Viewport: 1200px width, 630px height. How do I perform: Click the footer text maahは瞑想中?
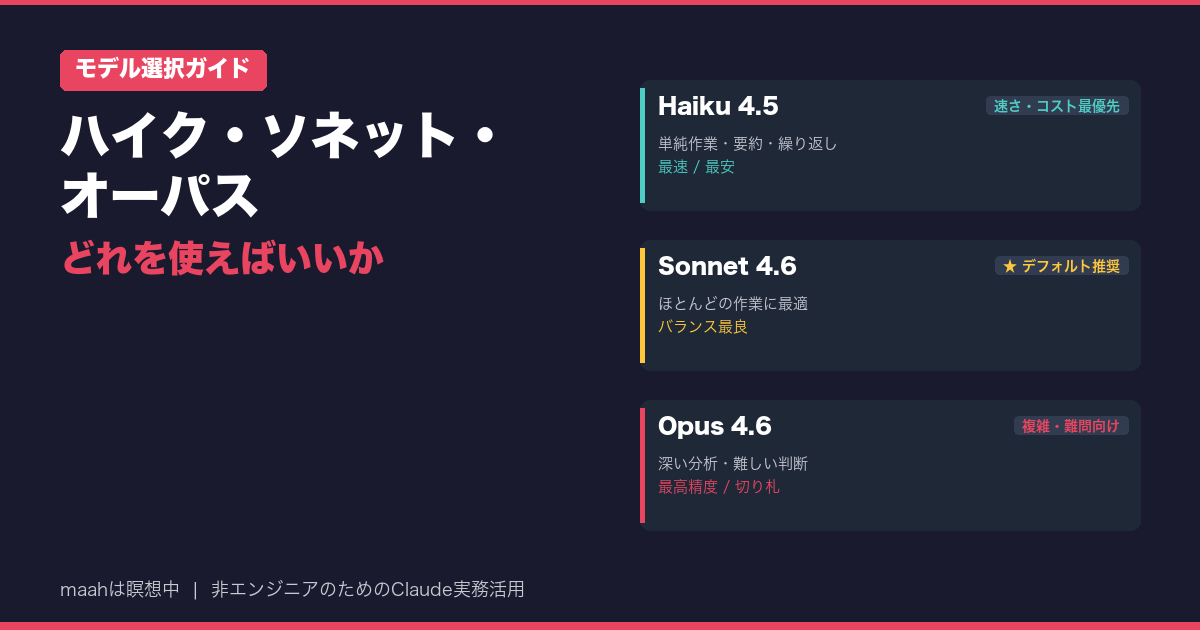(x=120, y=590)
